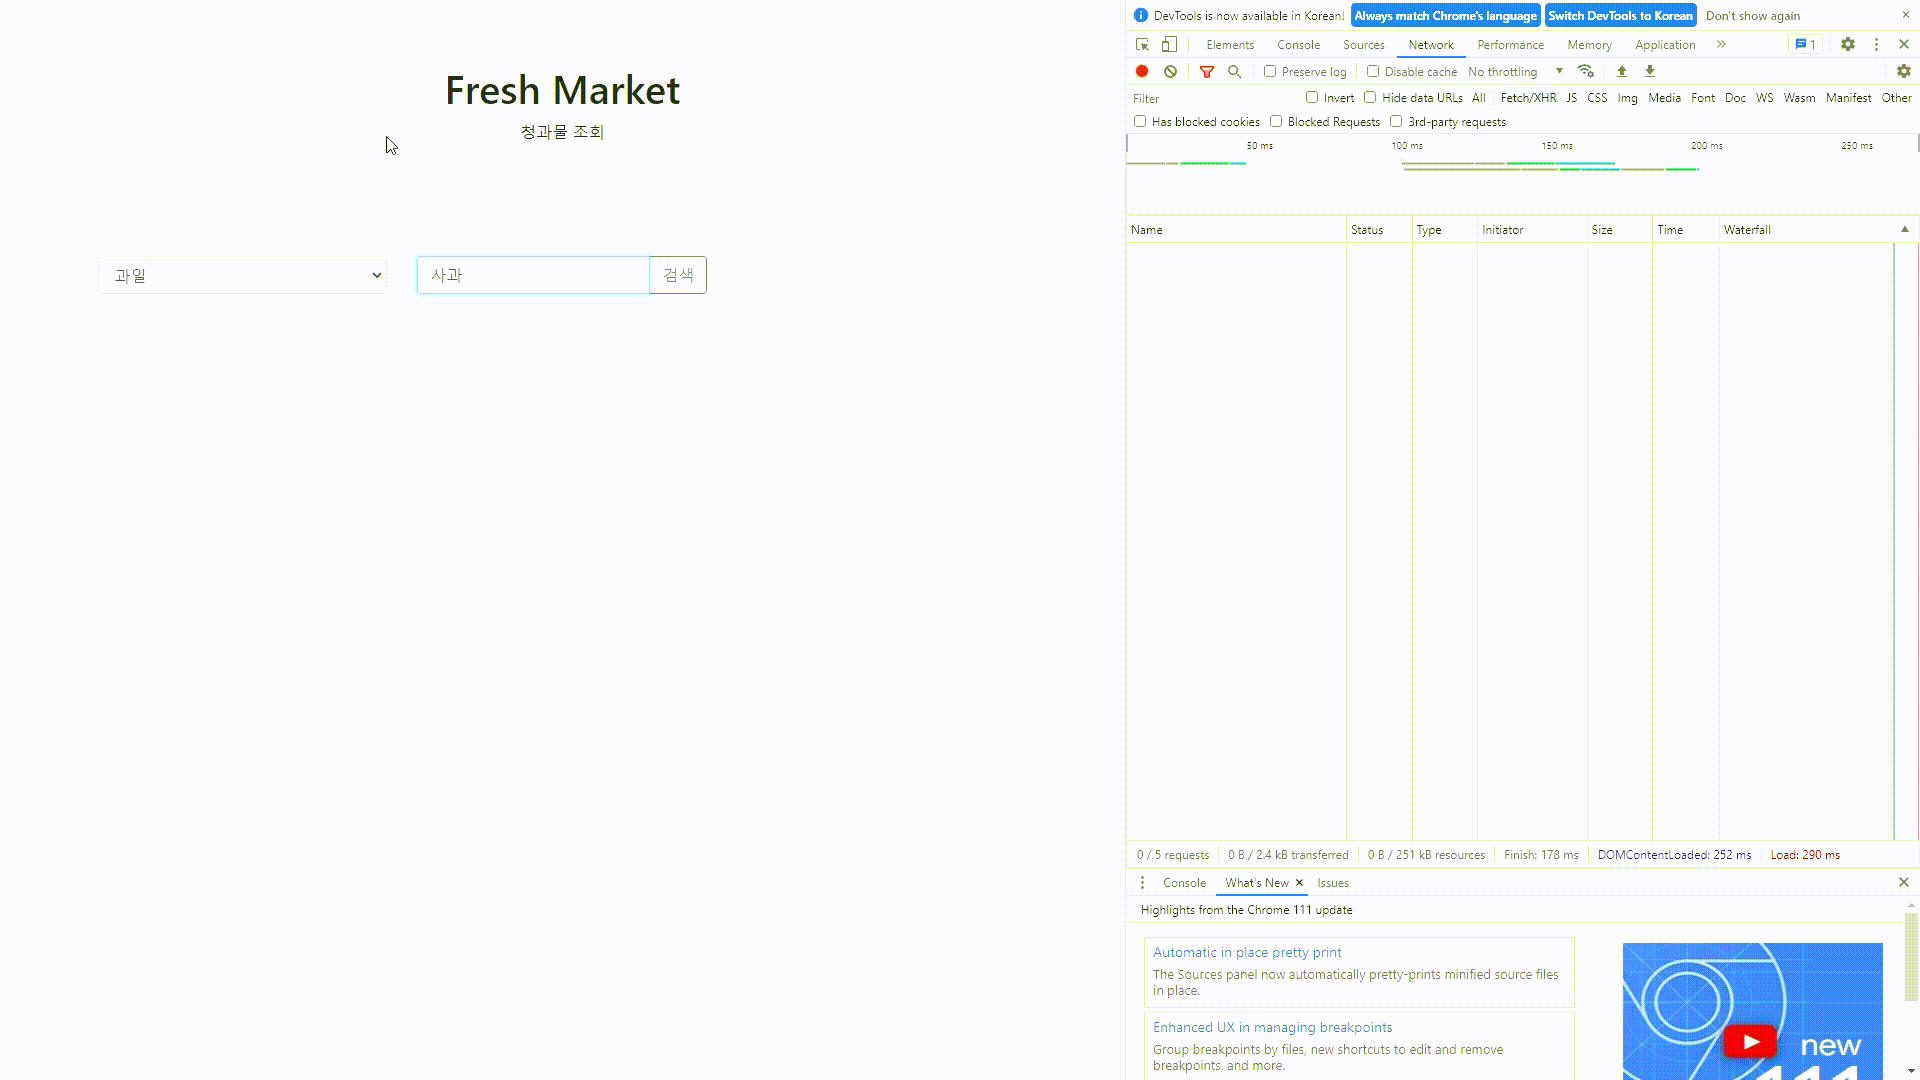
Task: Open the No throttling dropdown
Action: tap(1513, 71)
